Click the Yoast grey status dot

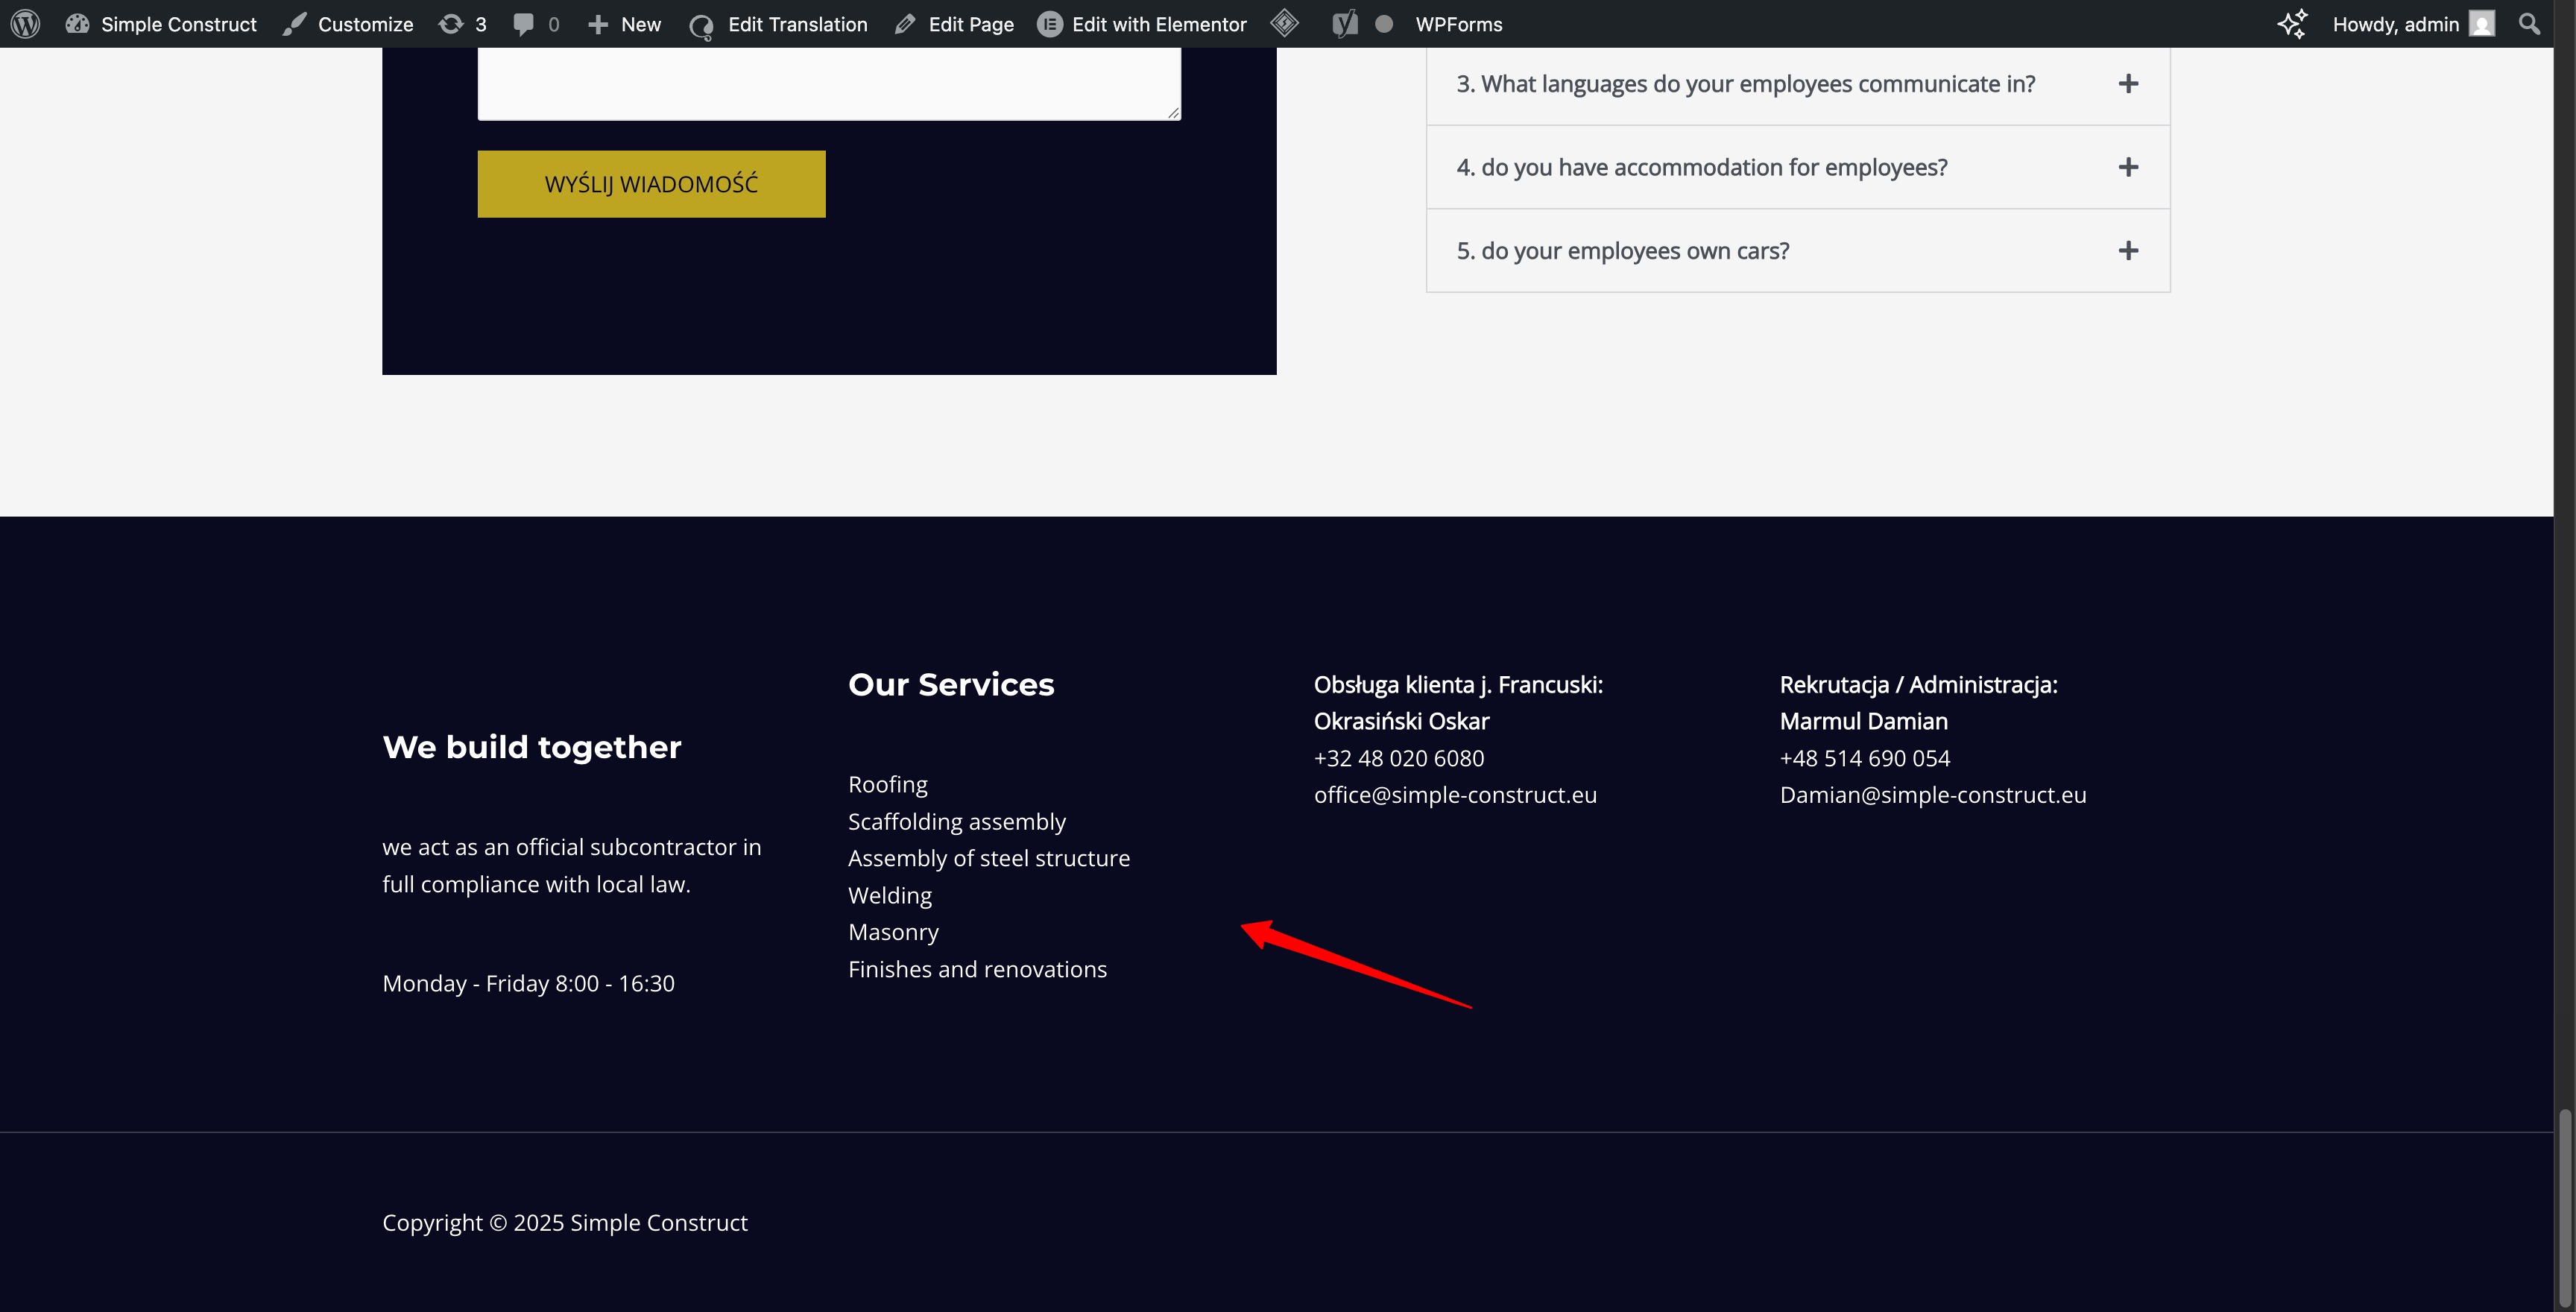click(x=1384, y=24)
